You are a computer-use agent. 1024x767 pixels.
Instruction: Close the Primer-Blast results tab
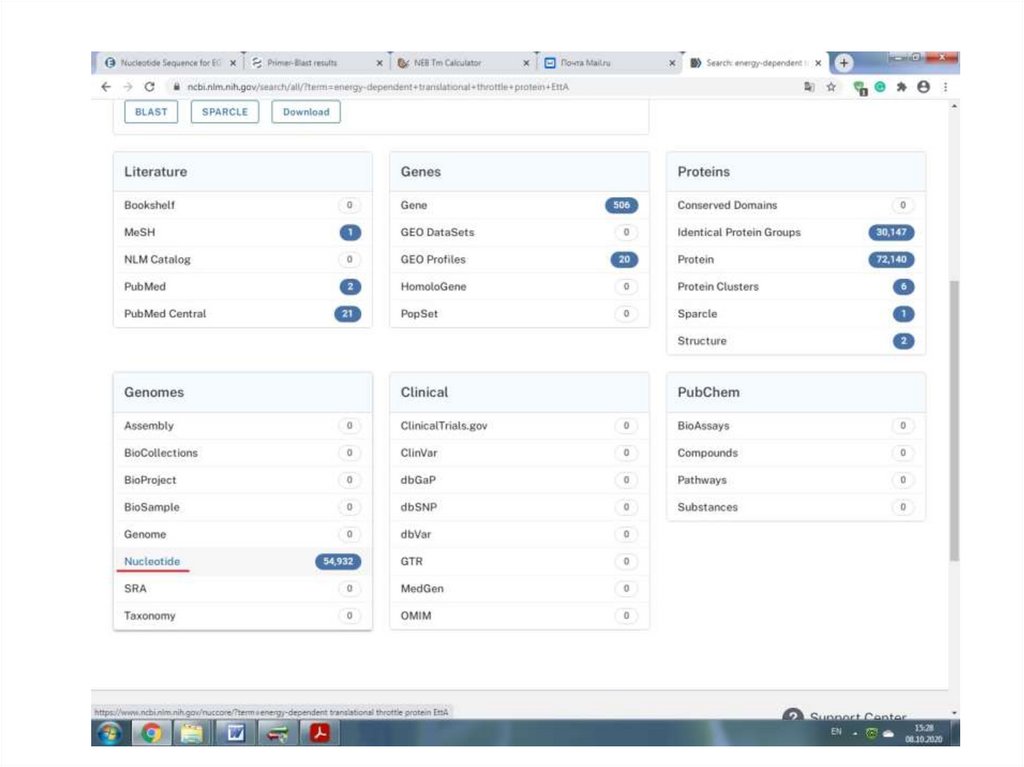pyautogui.click(x=379, y=63)
